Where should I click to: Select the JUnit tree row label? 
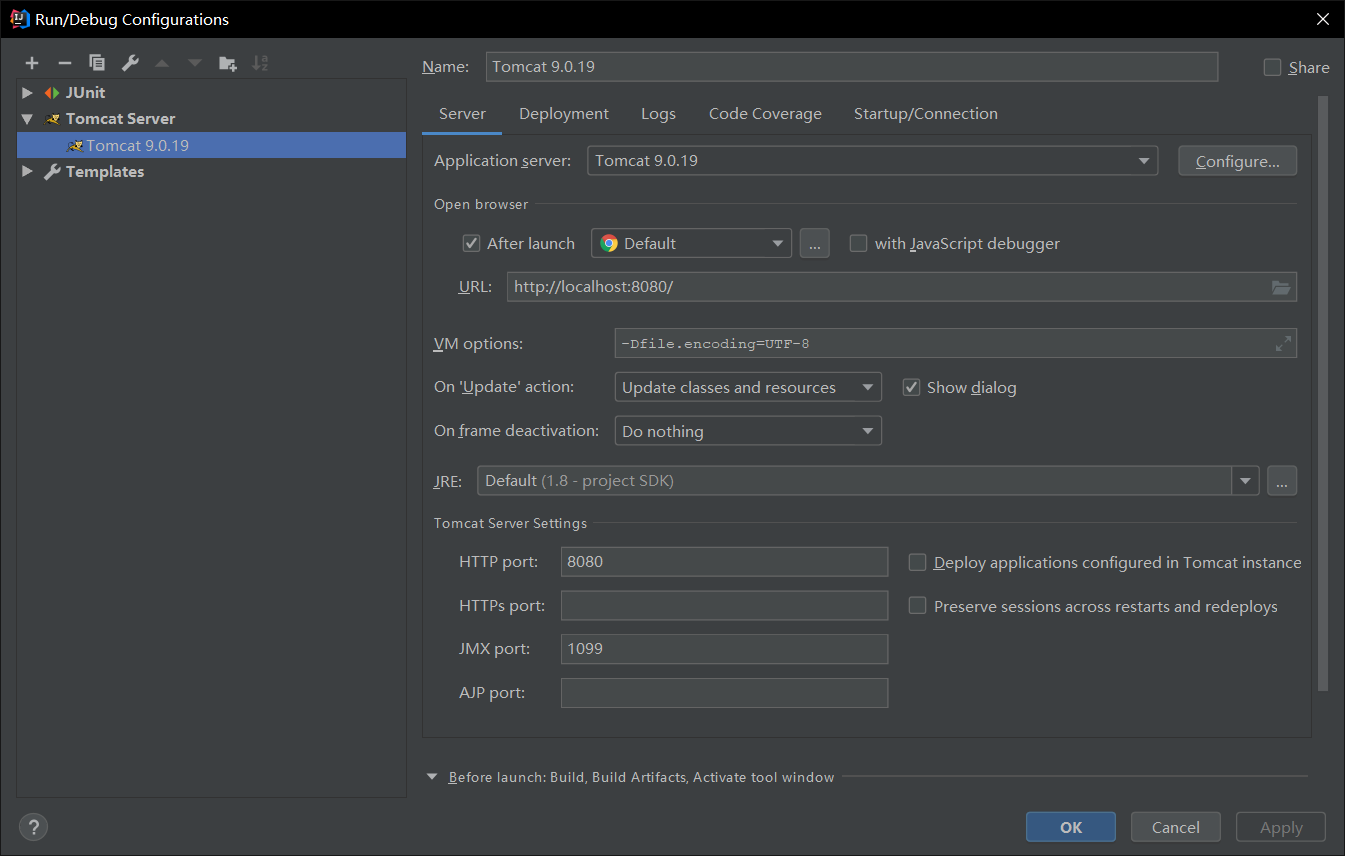86,92
